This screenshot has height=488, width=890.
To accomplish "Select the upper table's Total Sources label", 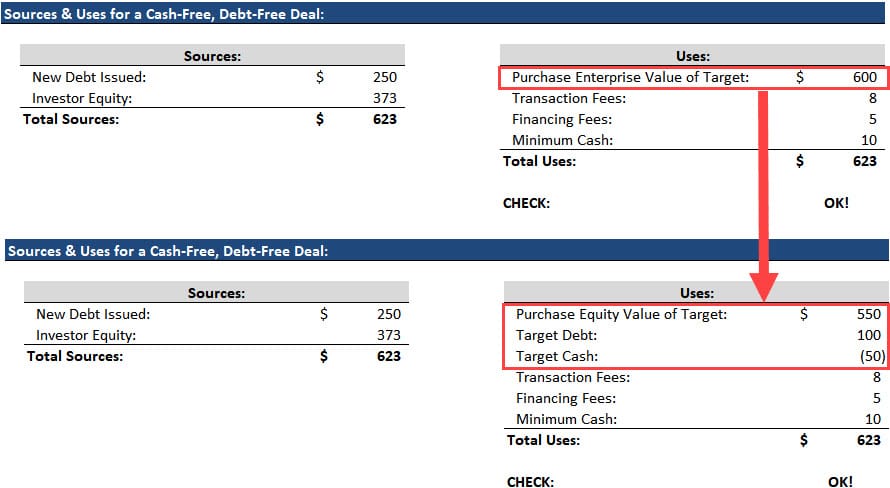I will pos(71,119).
